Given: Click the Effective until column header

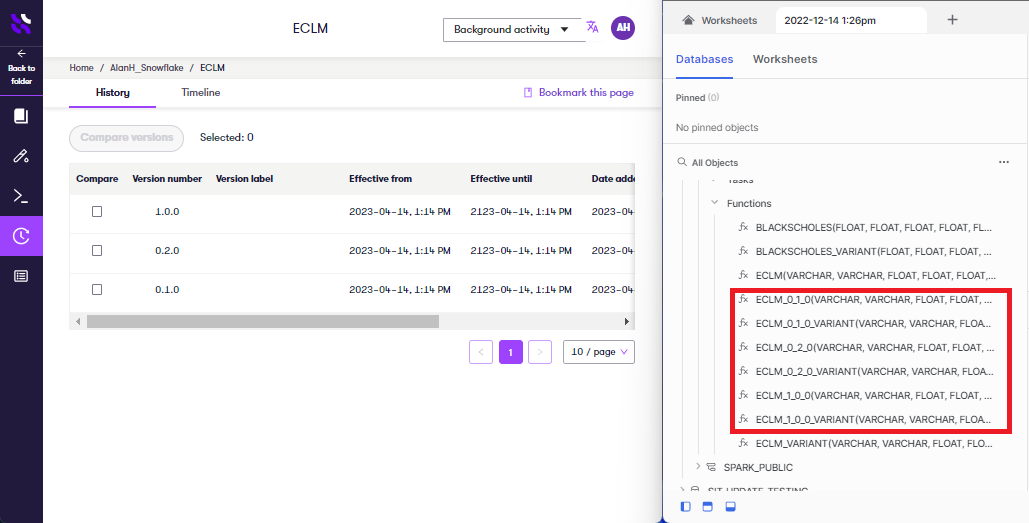Looking at the screenshot, I should pos(501,178).
